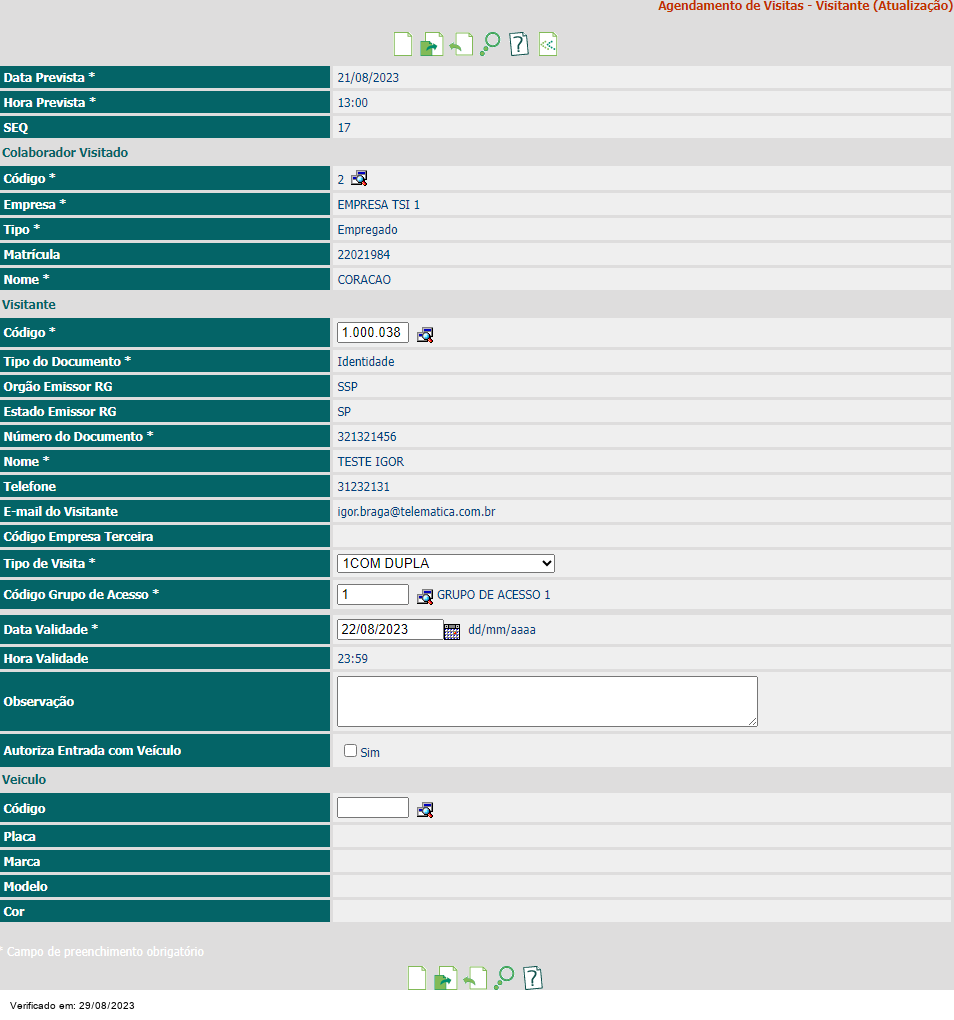Click the Orgão Emissor RG value SSP
The image size is (954, 1020).
coord(347,386)
